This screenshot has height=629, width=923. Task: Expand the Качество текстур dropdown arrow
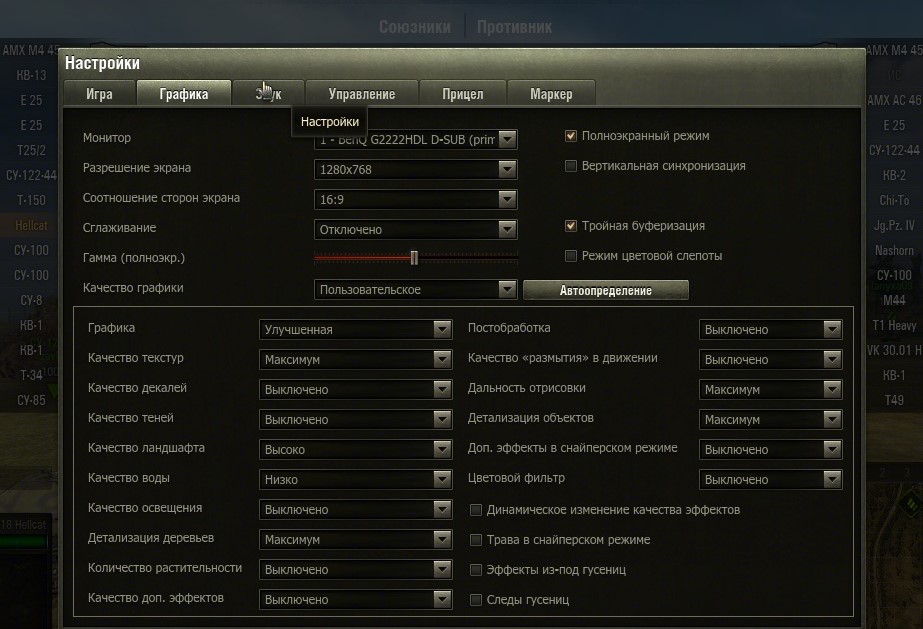[x=442, y=359]
